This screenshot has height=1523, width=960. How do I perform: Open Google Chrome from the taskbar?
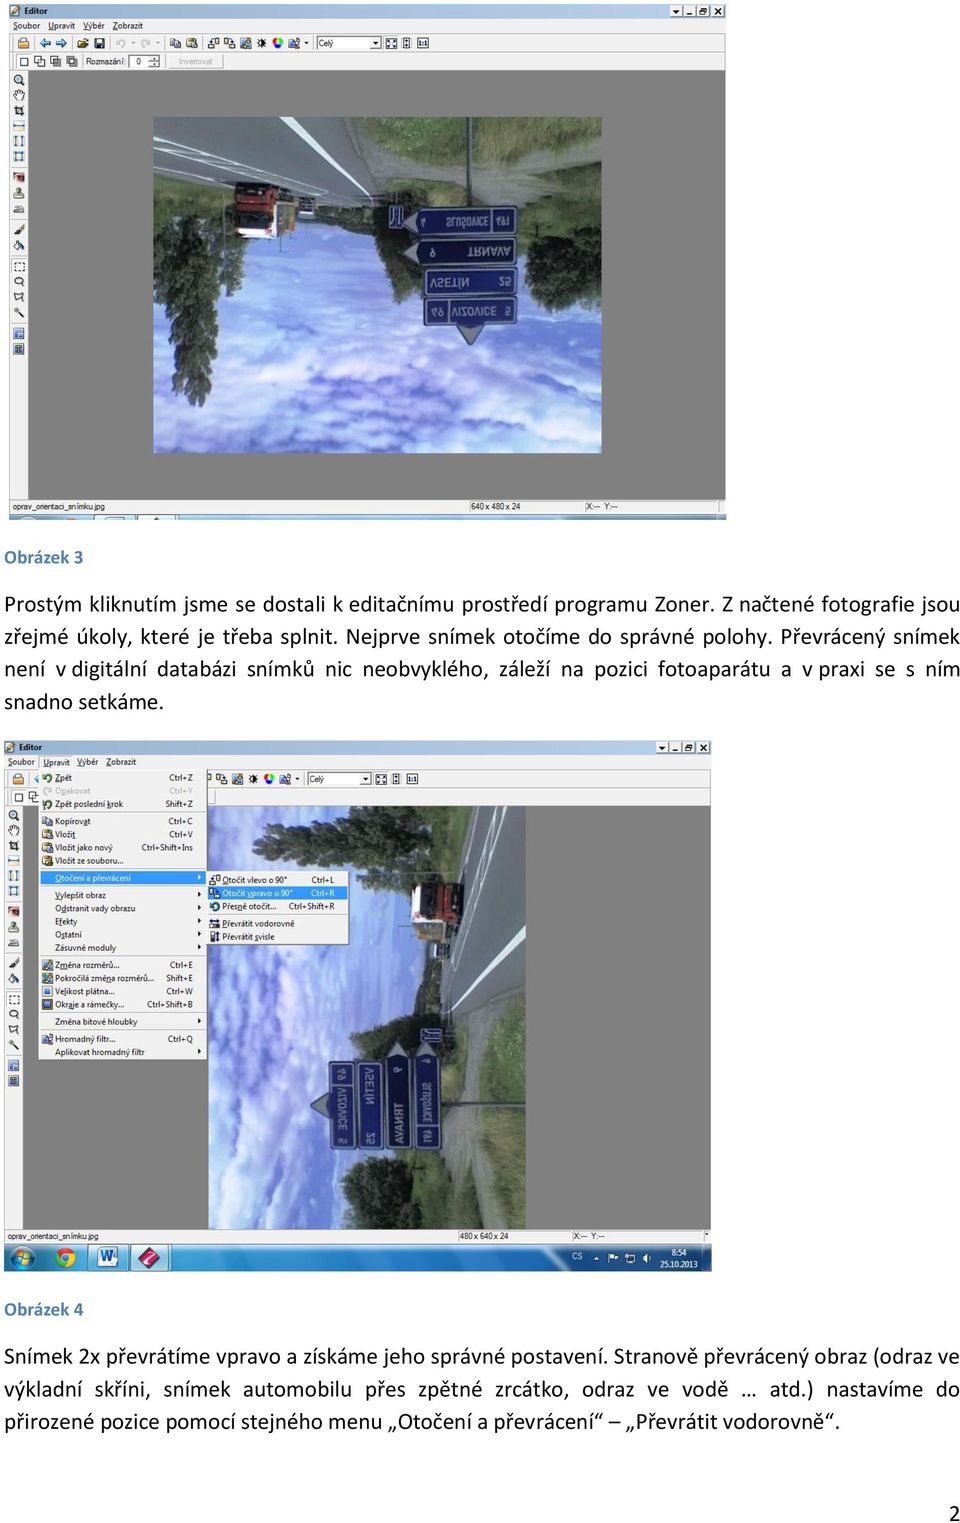pos(66,1258)
